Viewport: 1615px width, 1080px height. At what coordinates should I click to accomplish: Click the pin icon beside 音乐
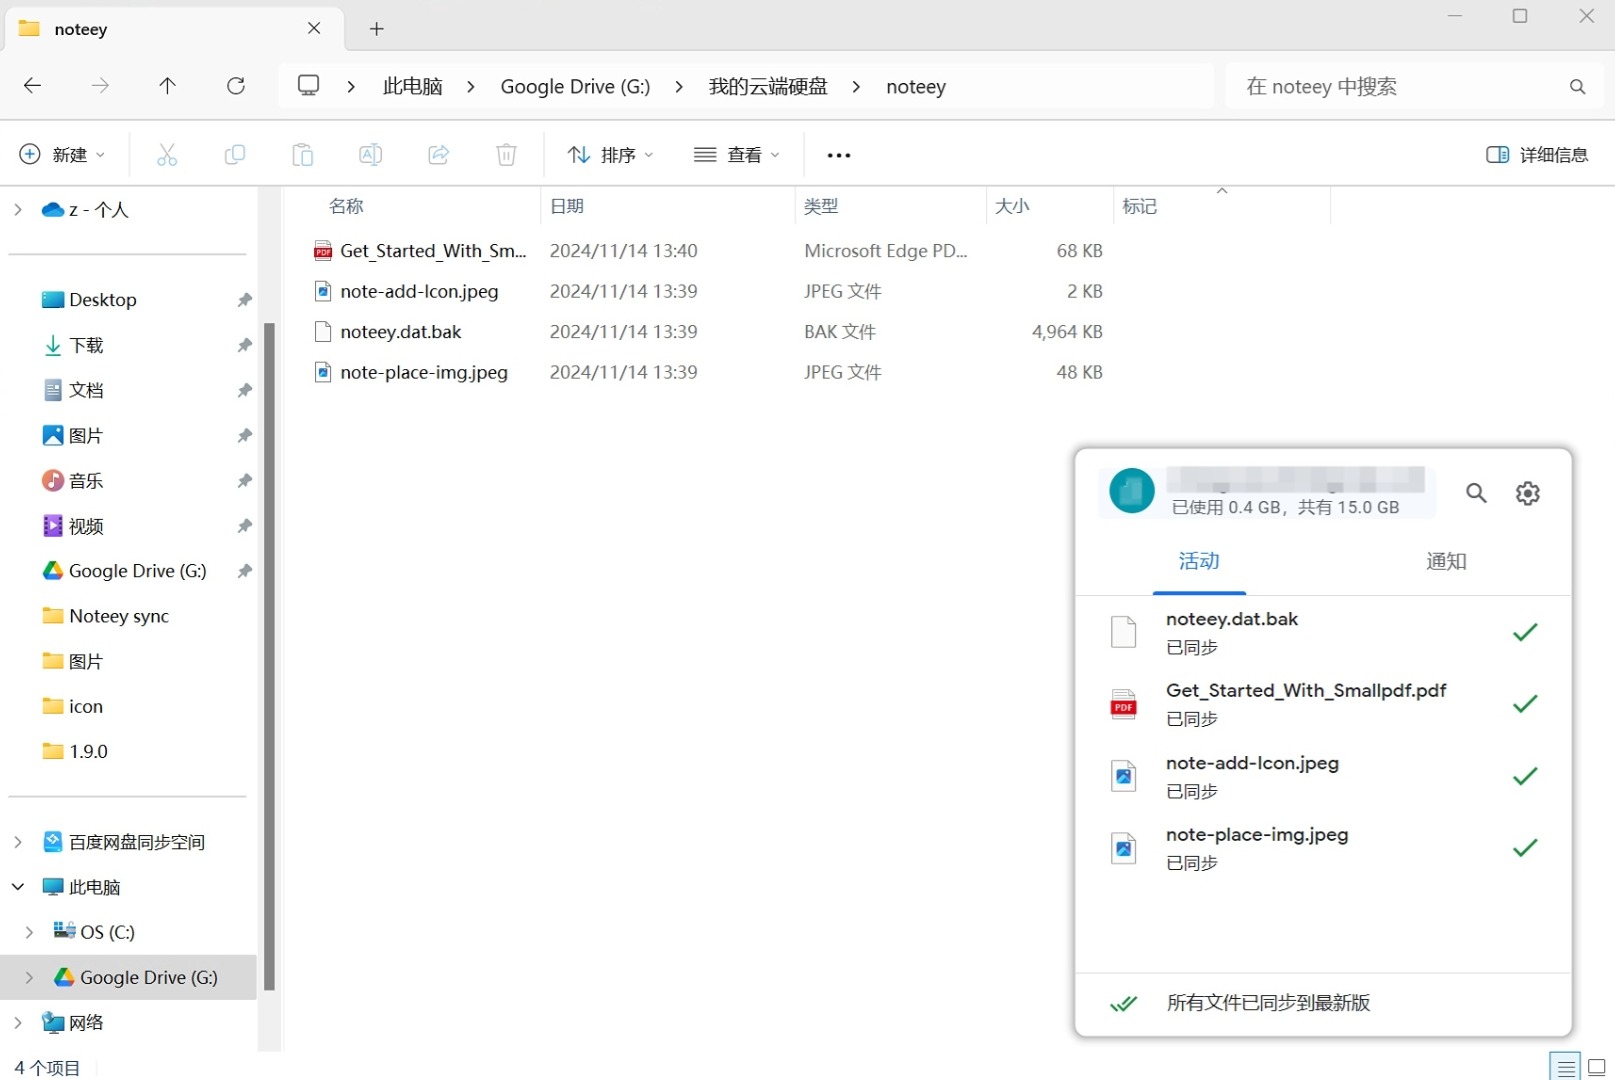[244, 481]
